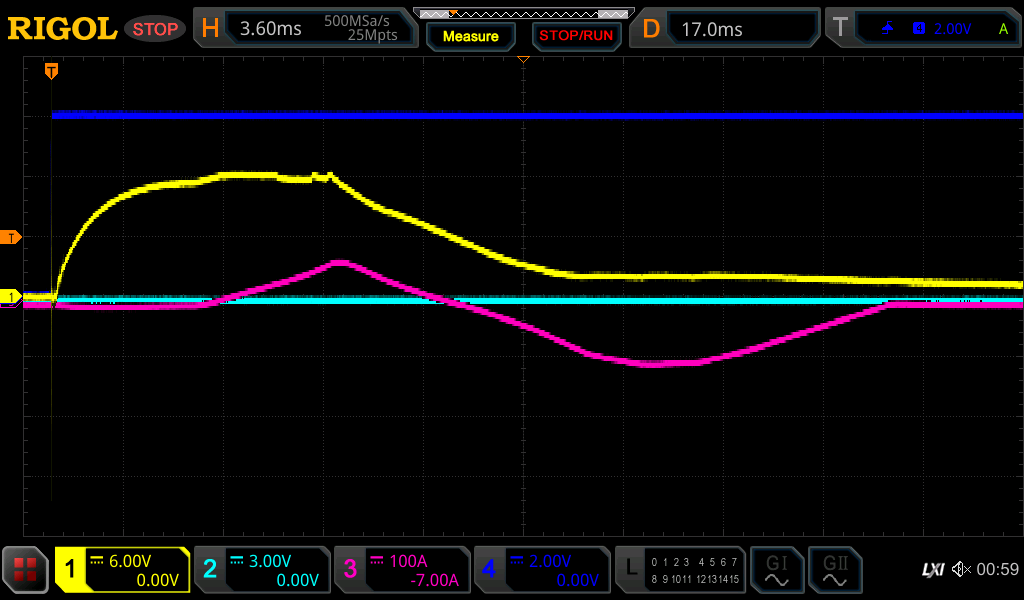Viewport: 1024px width, 600px height.
Task: Toggle channel 3 with 100A scale
Action: (x=402, y=570)
